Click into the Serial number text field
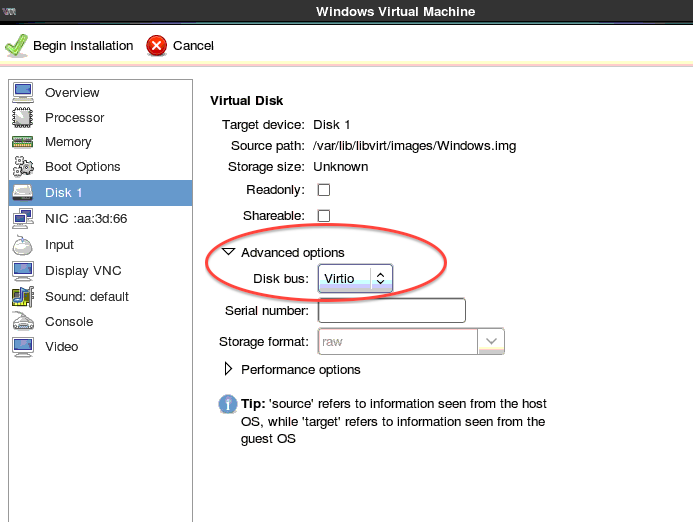The image size is (693, 522). tap(392, 311)
